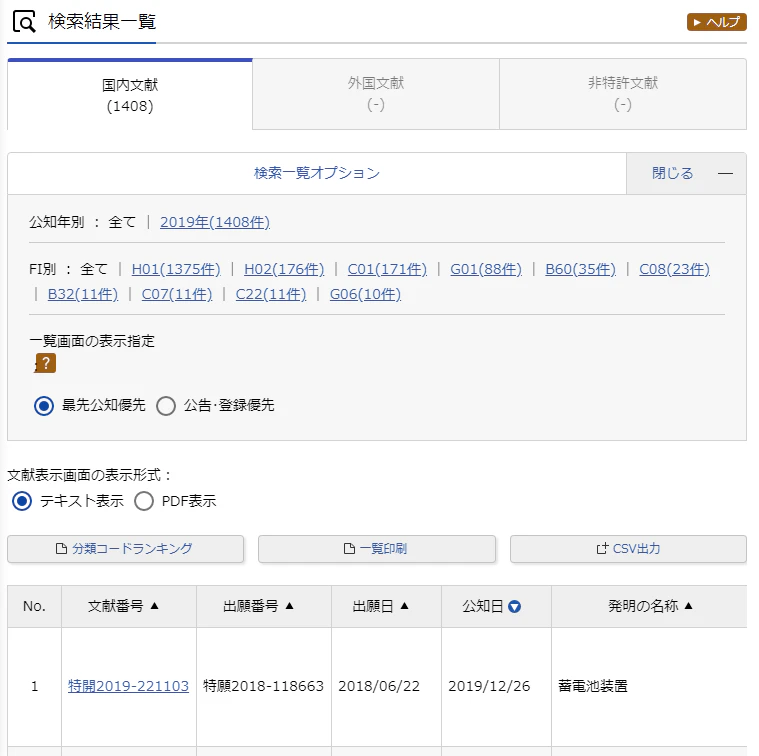Open 分類コードランキング button
This screenshot has height=756, width=759.
(x=125, y=549)
